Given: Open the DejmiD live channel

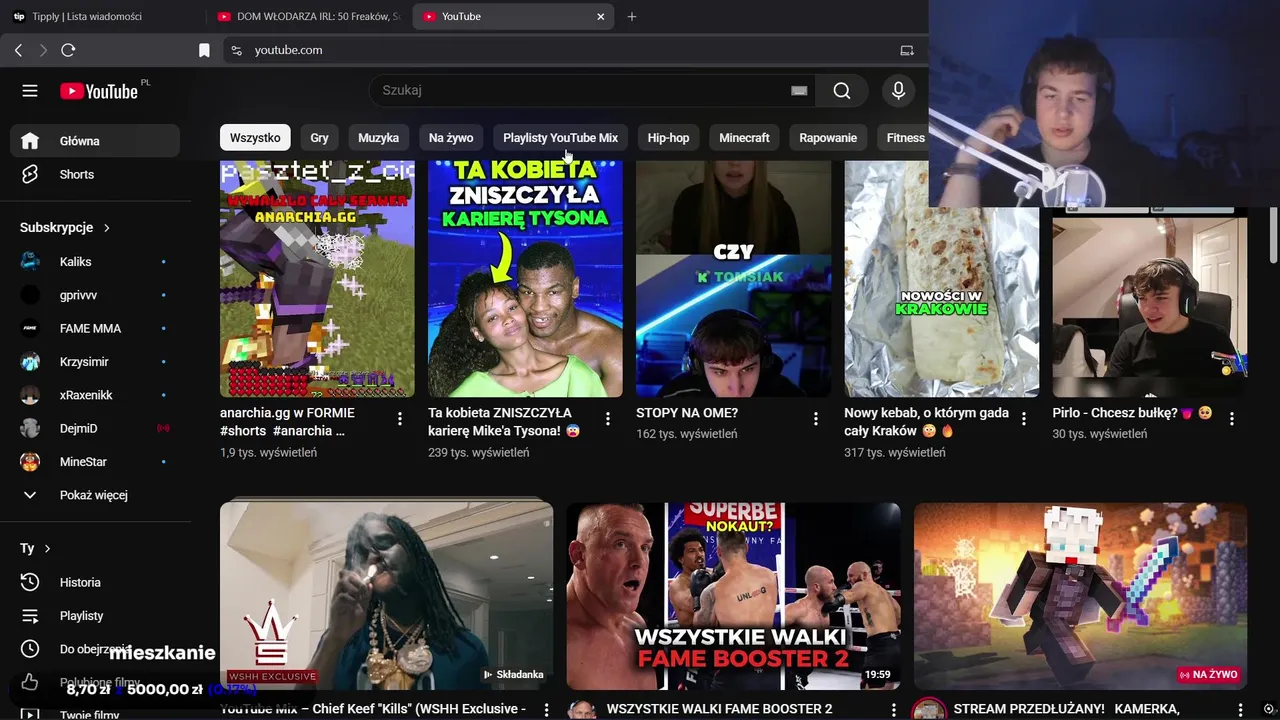Looking at the screenshot, I should [95, 428].
